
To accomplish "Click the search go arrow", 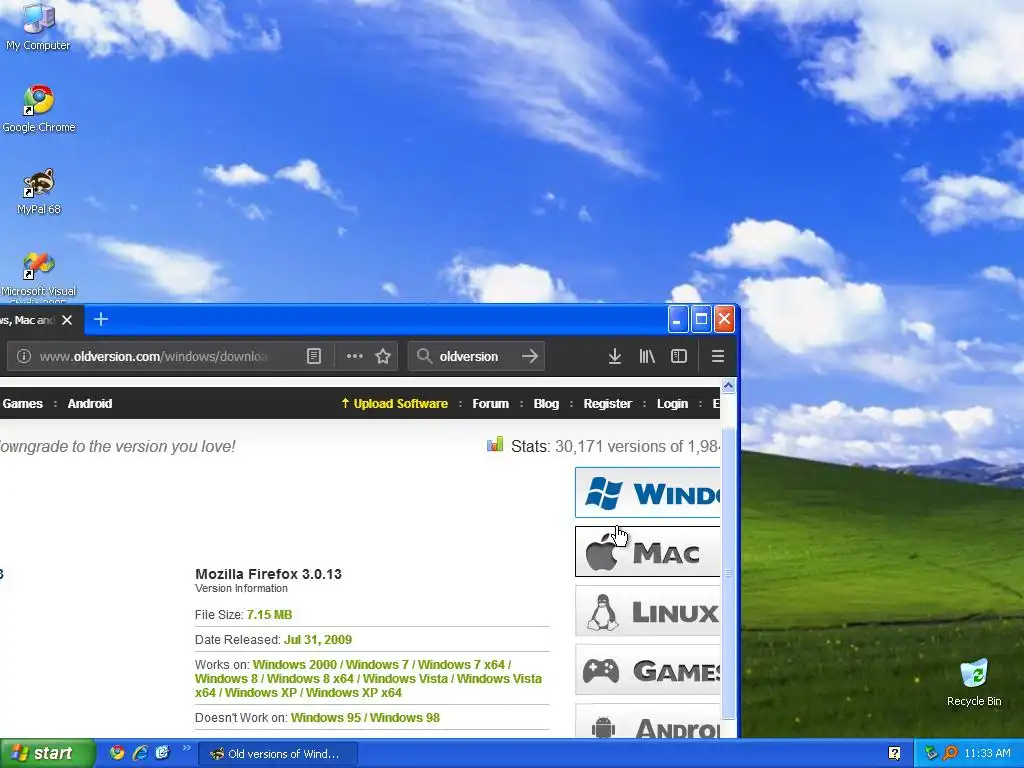I will pyautogui.click(x=530, y=356).
